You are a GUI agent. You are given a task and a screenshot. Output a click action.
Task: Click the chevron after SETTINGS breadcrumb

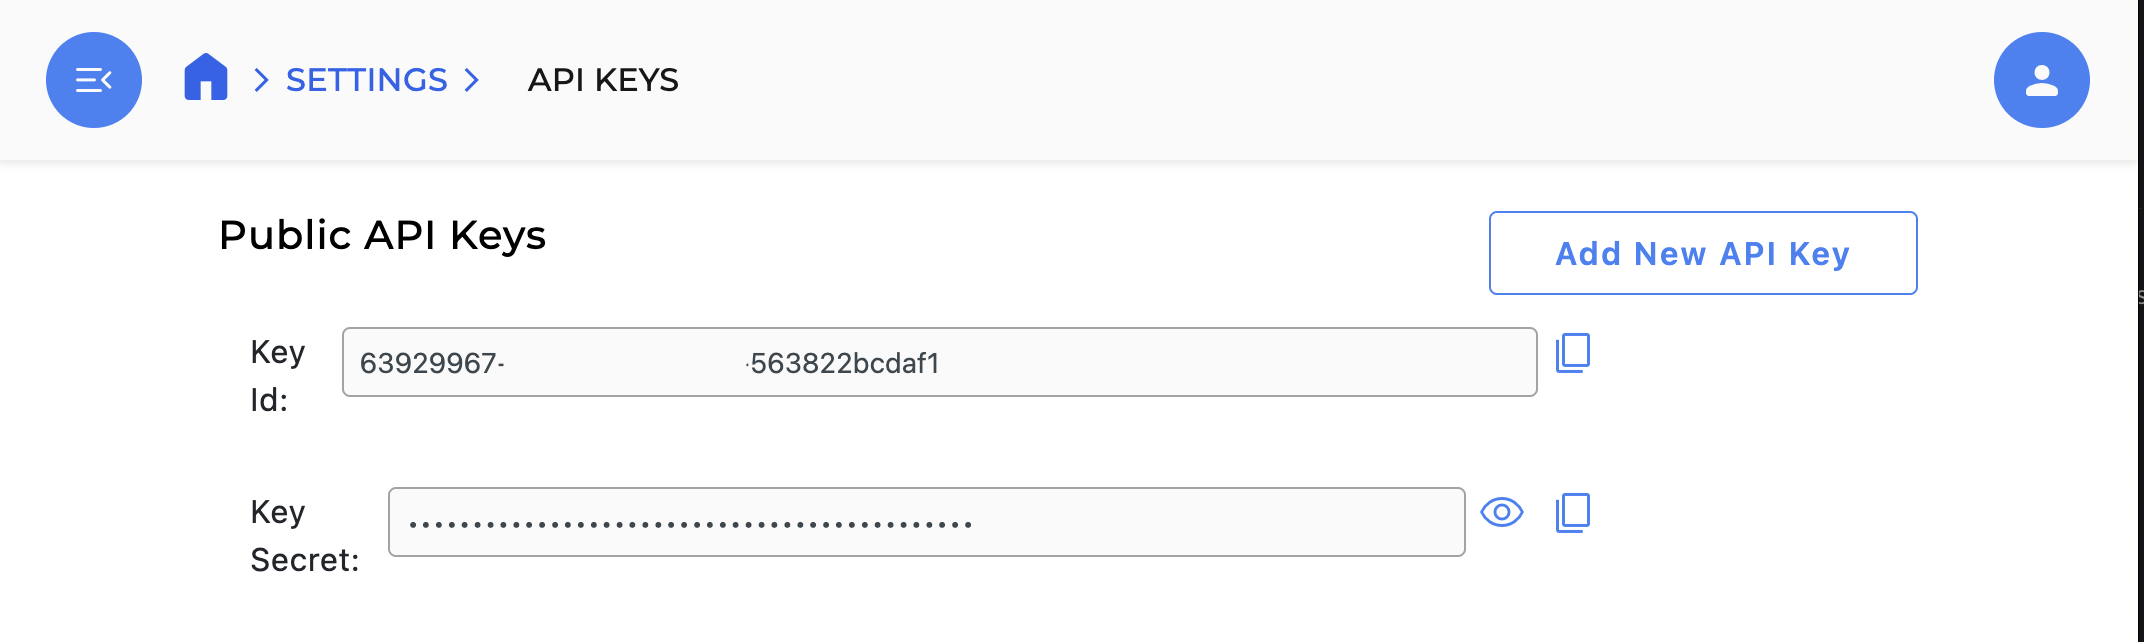tap(472, 80)
